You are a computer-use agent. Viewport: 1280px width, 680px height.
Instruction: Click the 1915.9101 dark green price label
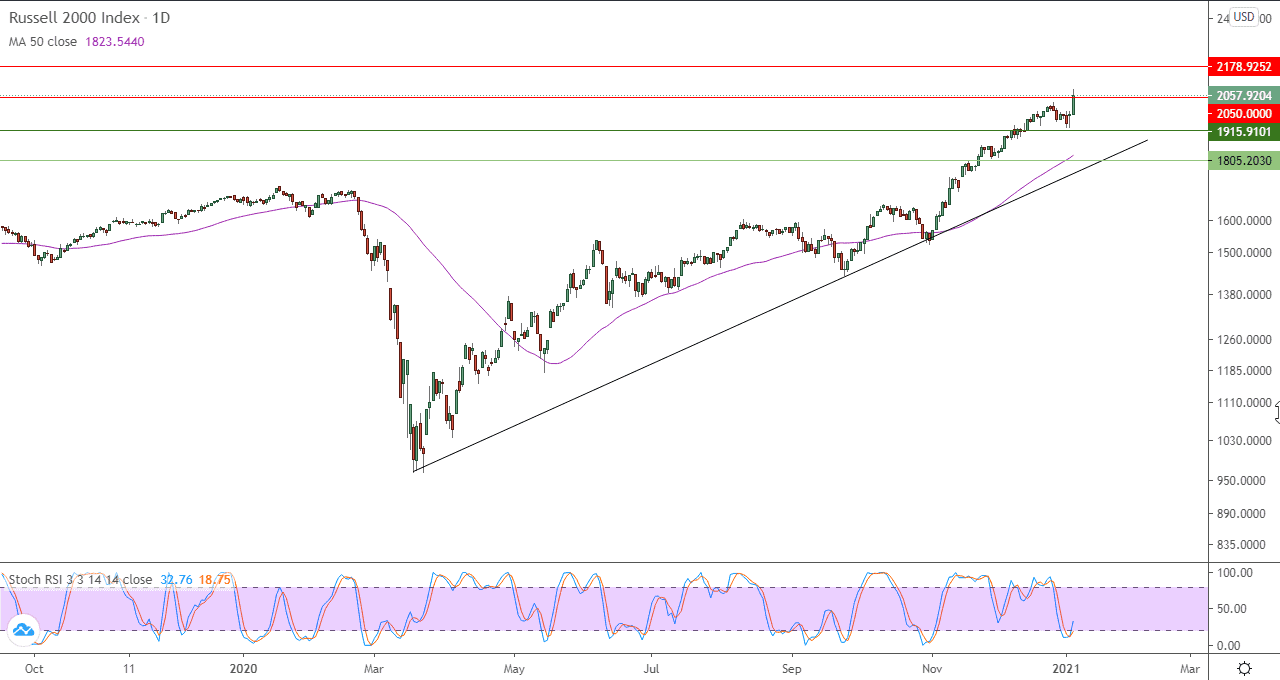point(1244,132)
